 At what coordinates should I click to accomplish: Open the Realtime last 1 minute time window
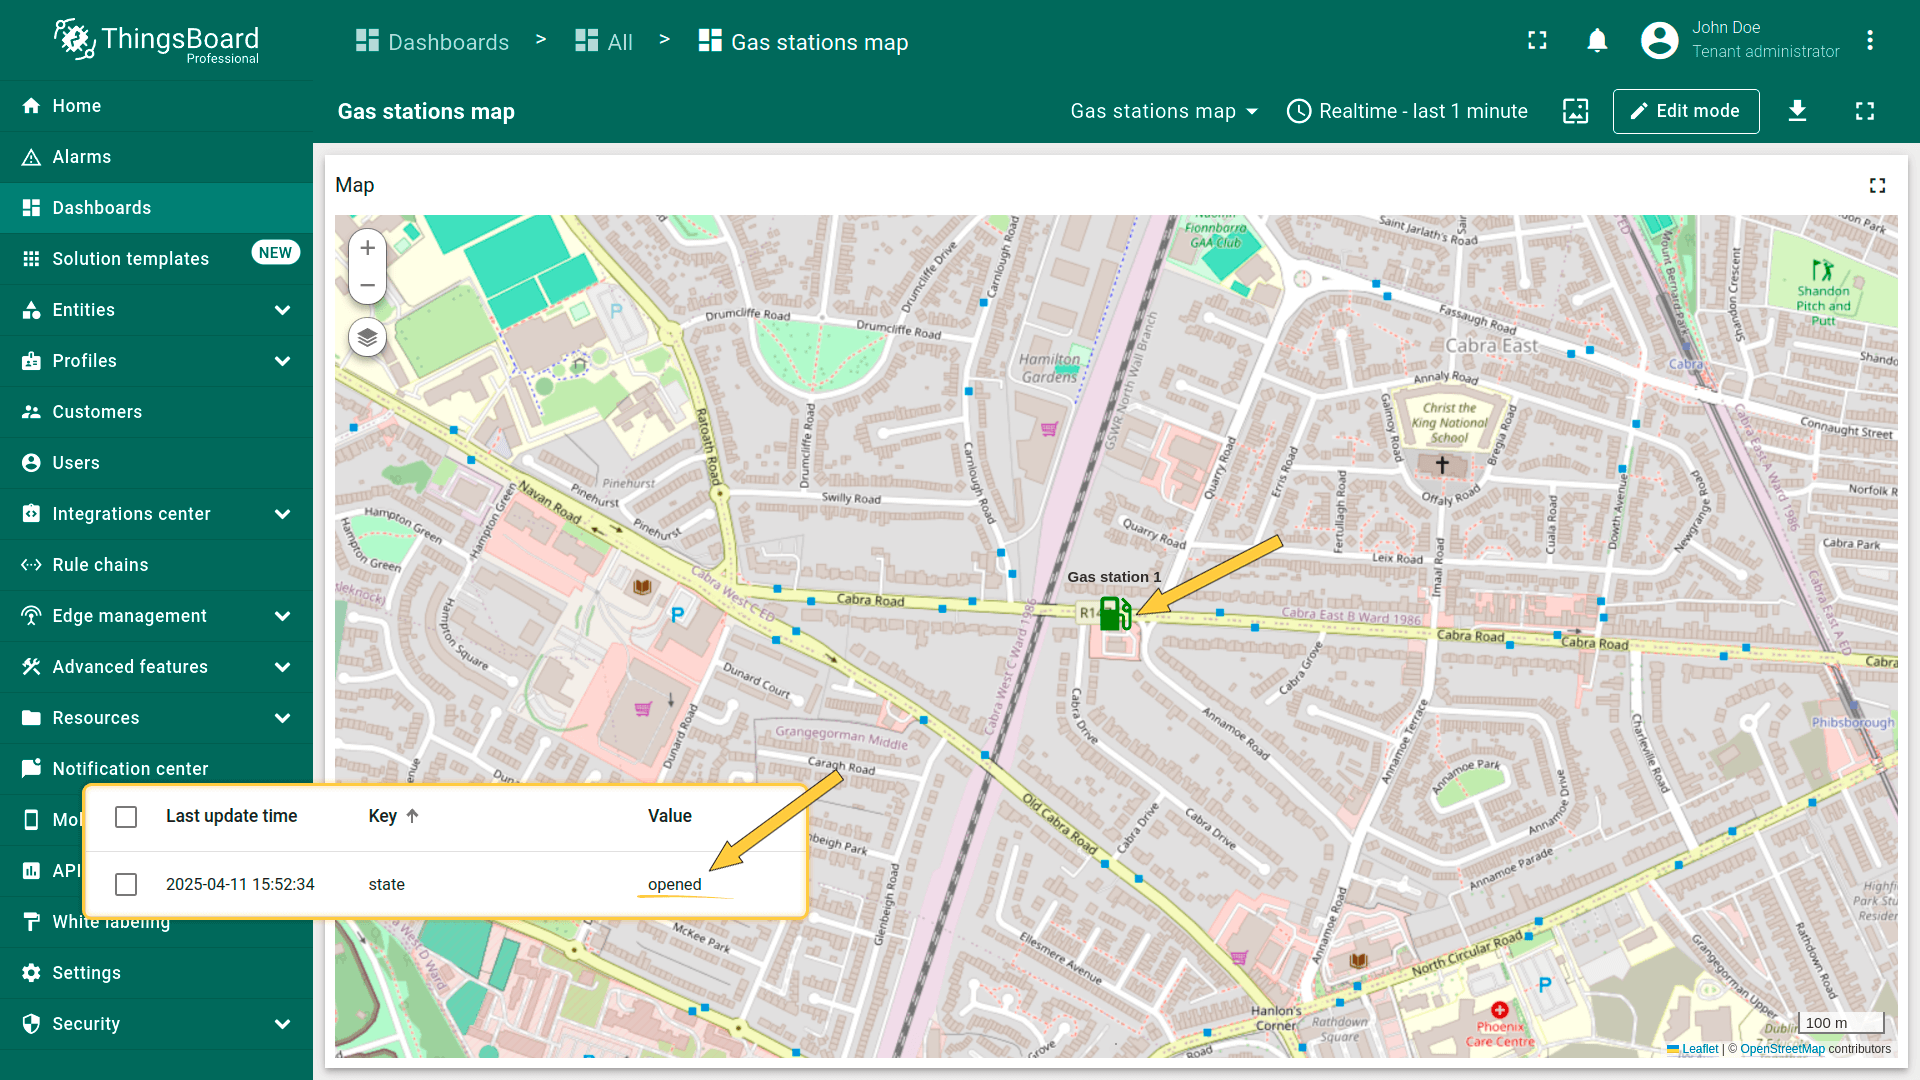click(x=1407, y=111)
